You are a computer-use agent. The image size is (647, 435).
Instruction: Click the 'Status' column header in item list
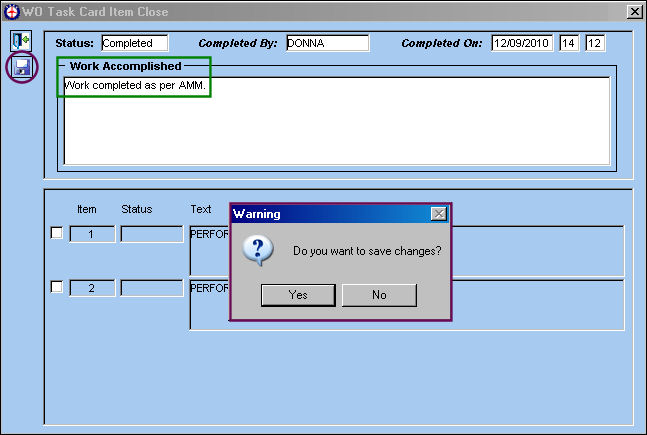point(137,209)
